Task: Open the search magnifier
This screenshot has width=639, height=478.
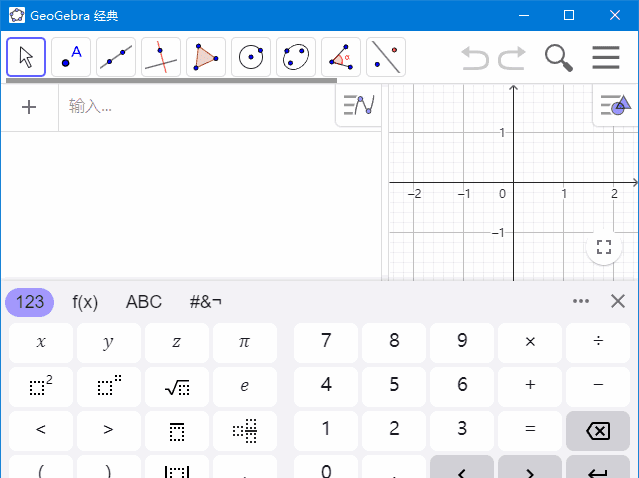Action: pos(559,58)
